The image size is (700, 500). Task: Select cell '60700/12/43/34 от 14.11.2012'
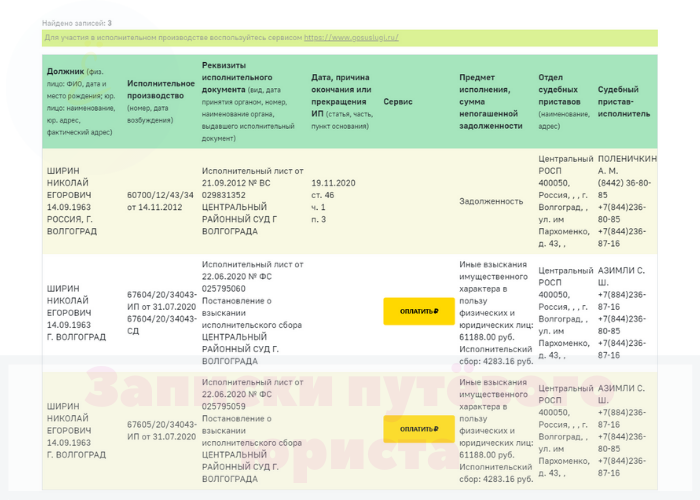click(x=160, y=201)
